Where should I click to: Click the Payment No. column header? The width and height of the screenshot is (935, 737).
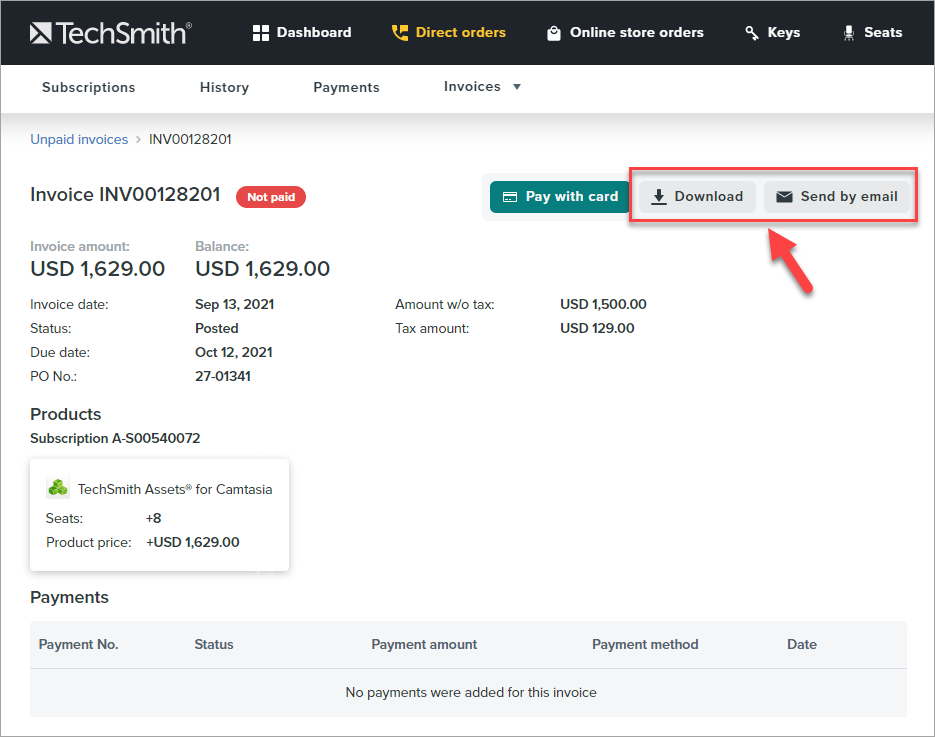(x=78, y=645)
